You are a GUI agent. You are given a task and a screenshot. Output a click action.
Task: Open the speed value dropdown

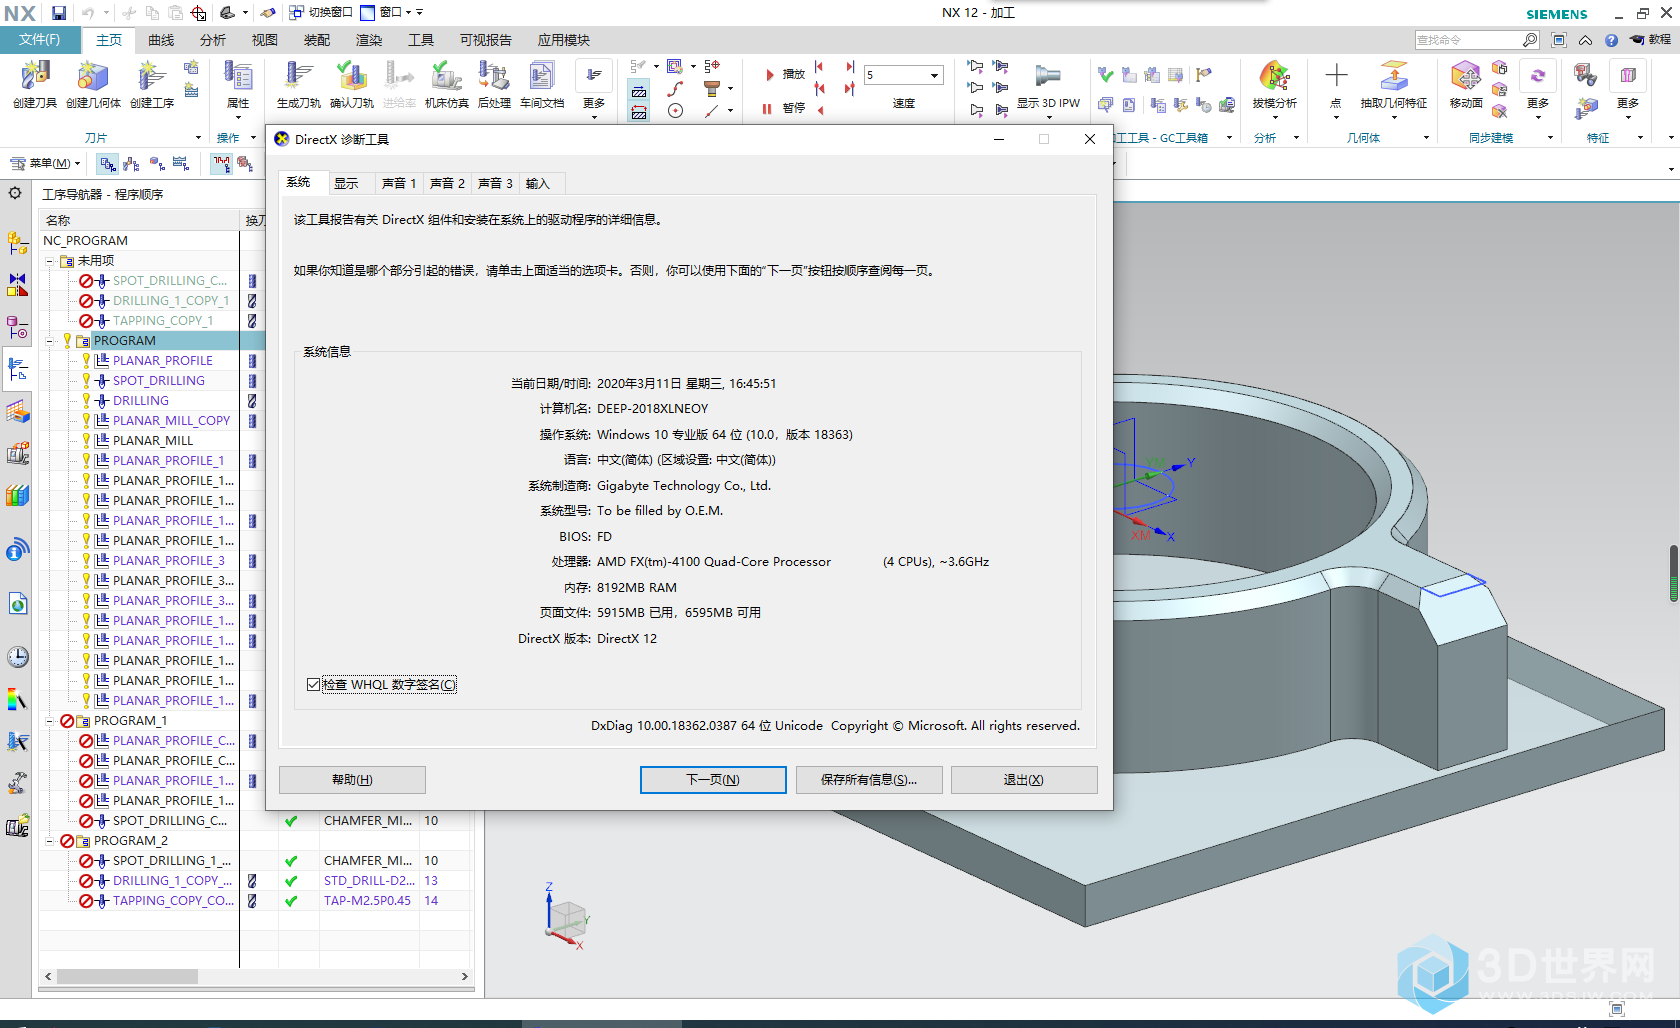coord(935,75)
